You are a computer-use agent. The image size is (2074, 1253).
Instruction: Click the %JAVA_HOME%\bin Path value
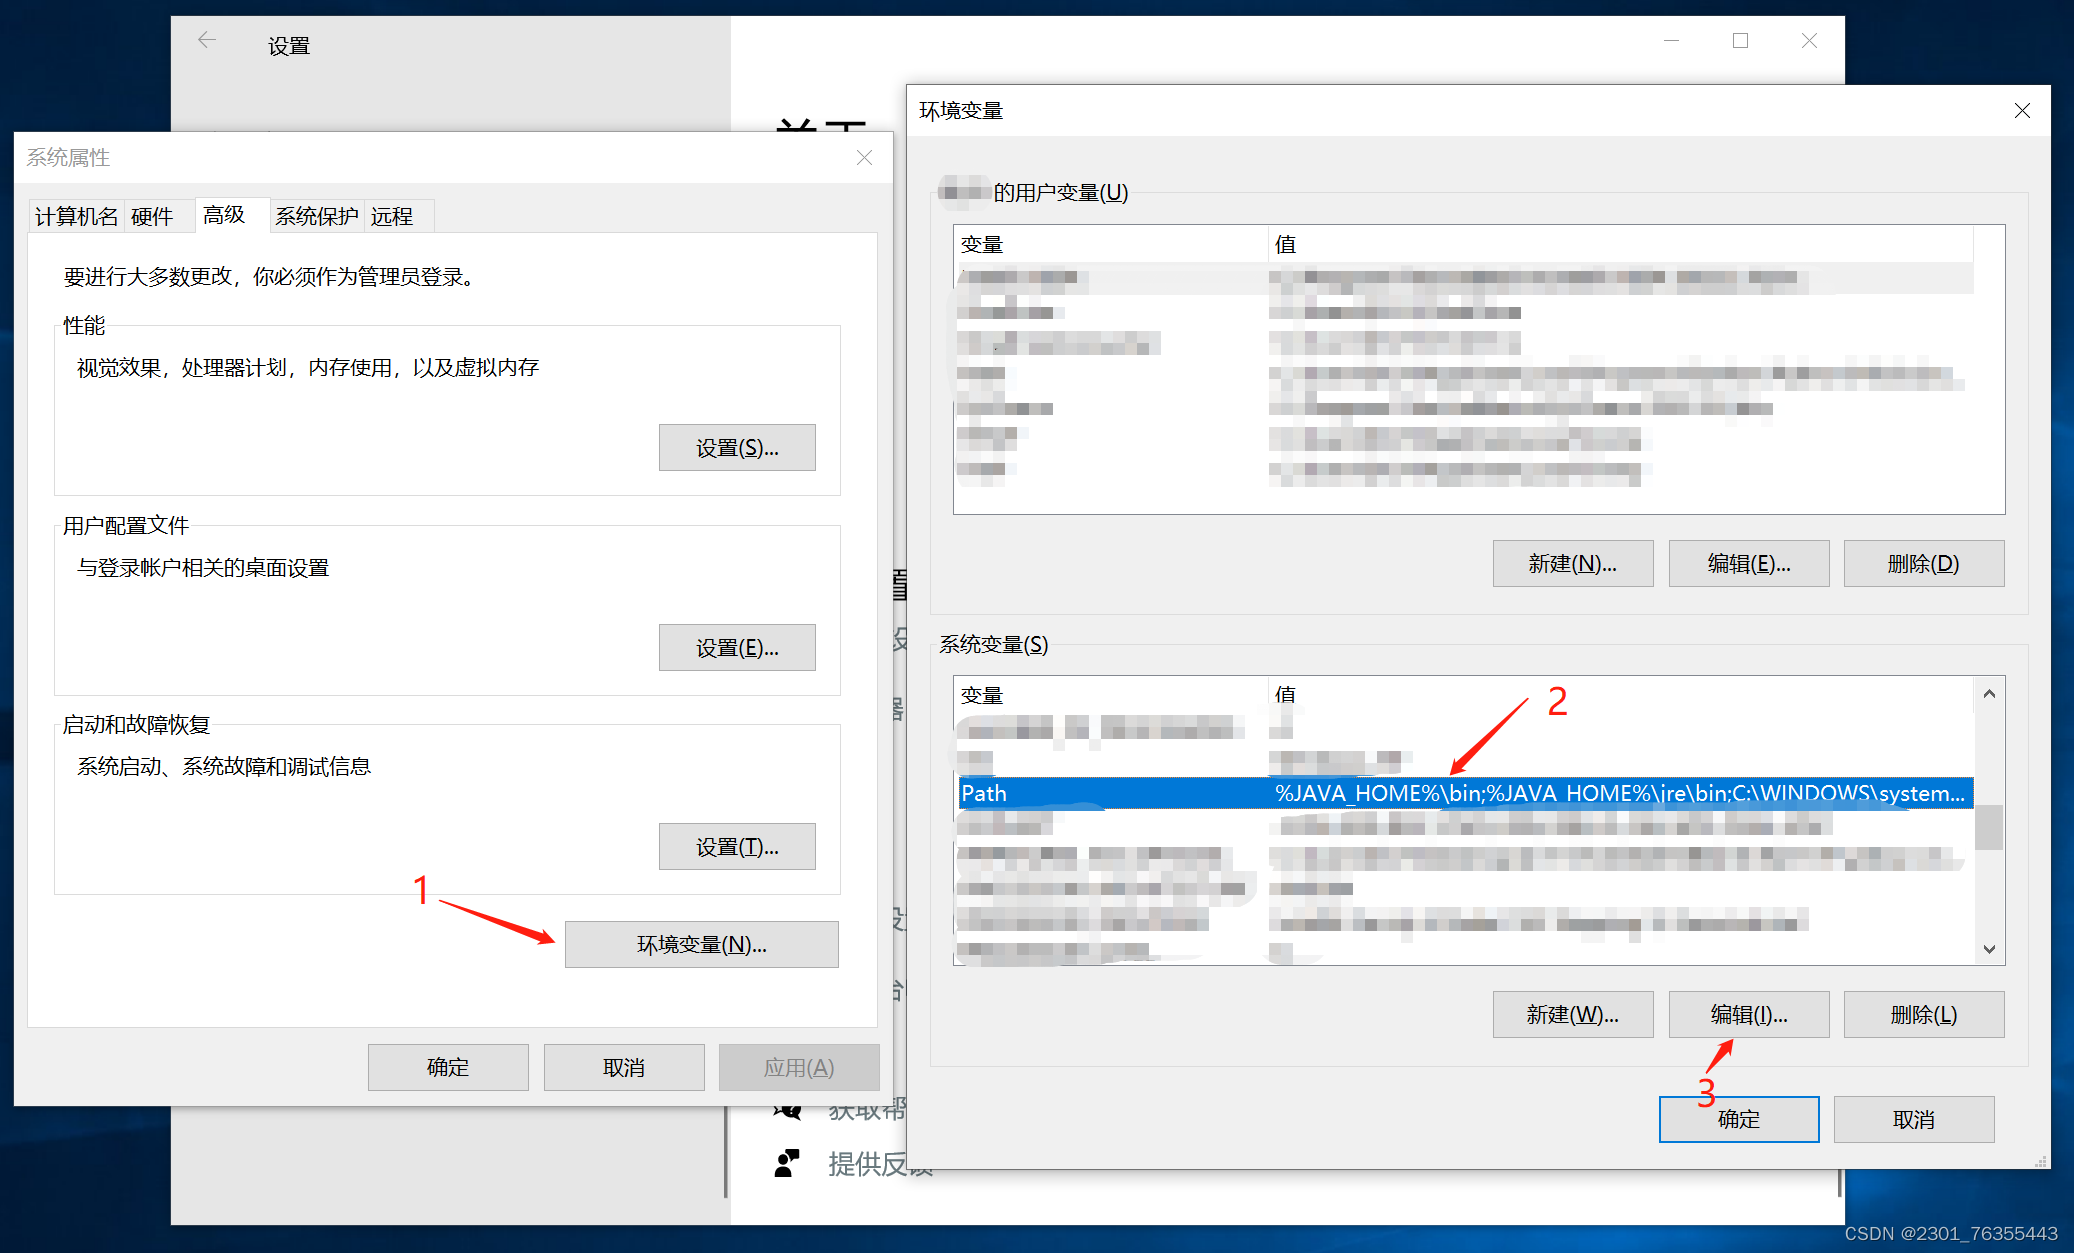(1620, 793)
